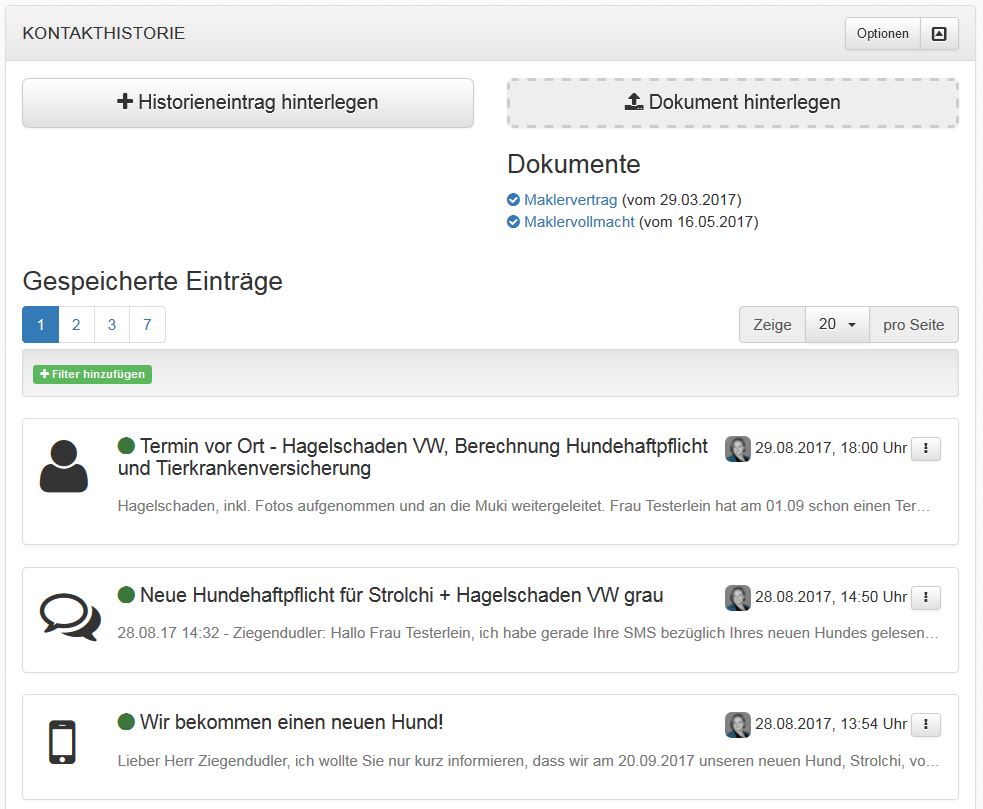
Task: Click Dokument hinterlegen upload area
Action: (x=732, y=103)
